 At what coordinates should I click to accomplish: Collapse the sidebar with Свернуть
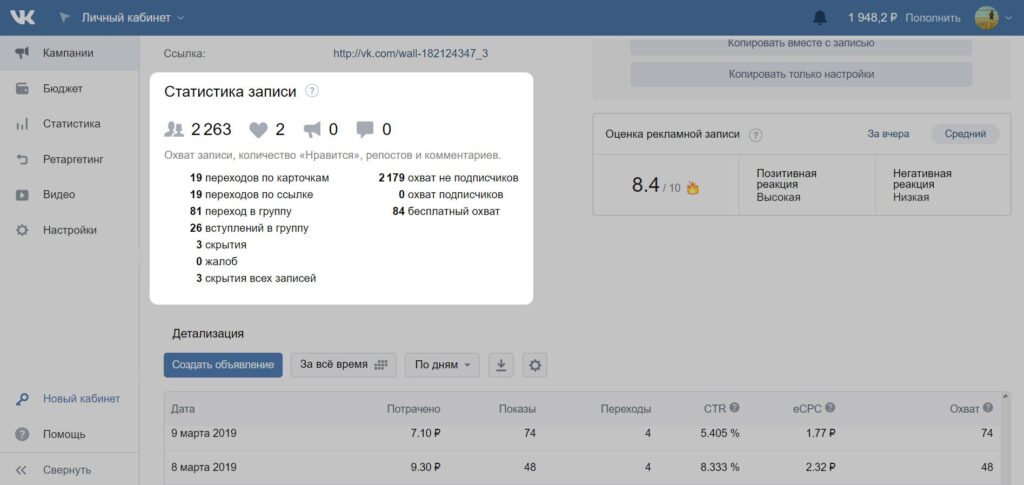pos(66,469)
